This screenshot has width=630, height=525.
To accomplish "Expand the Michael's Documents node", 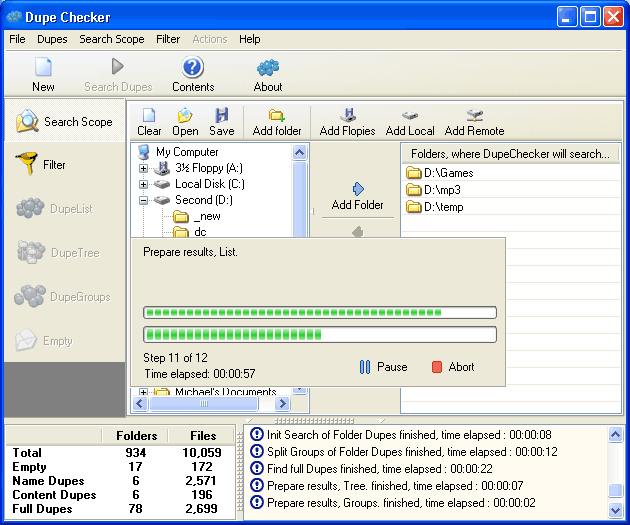I will (143, 392).
